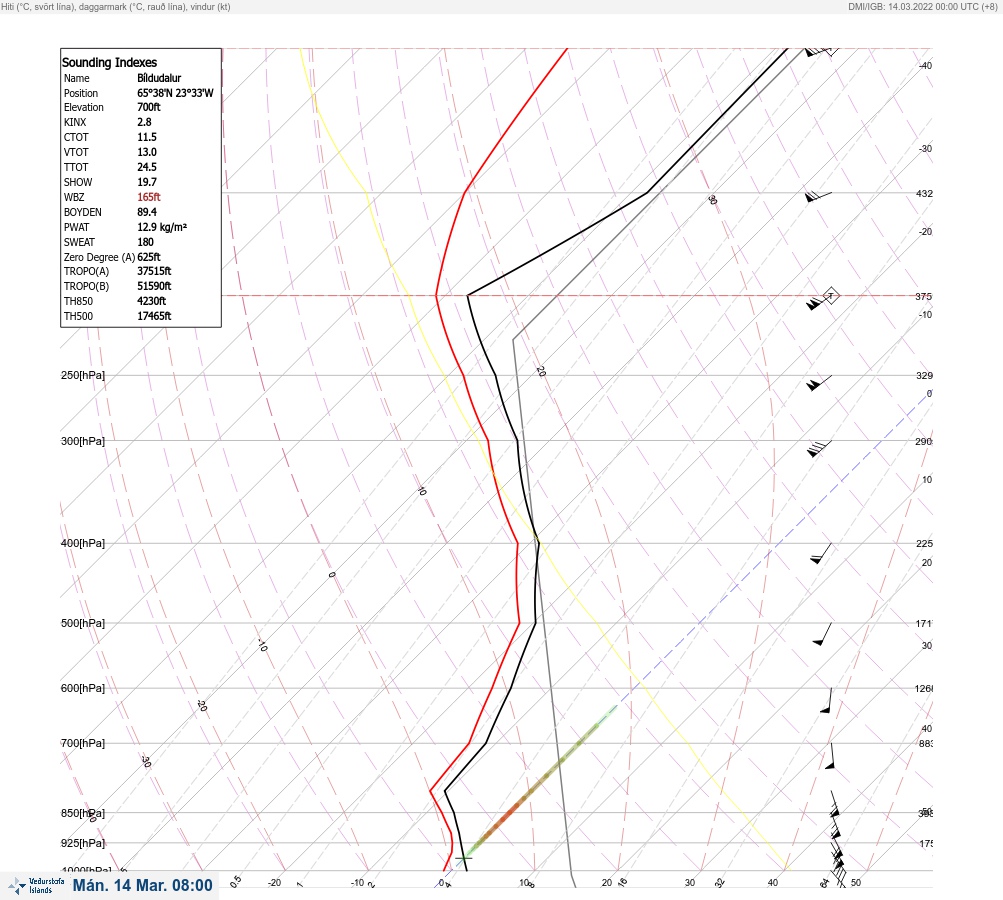Viewport: 1003px width, 900px height.
Task: Click the red WBZ value '165ft'
Action: coord(149,197)
